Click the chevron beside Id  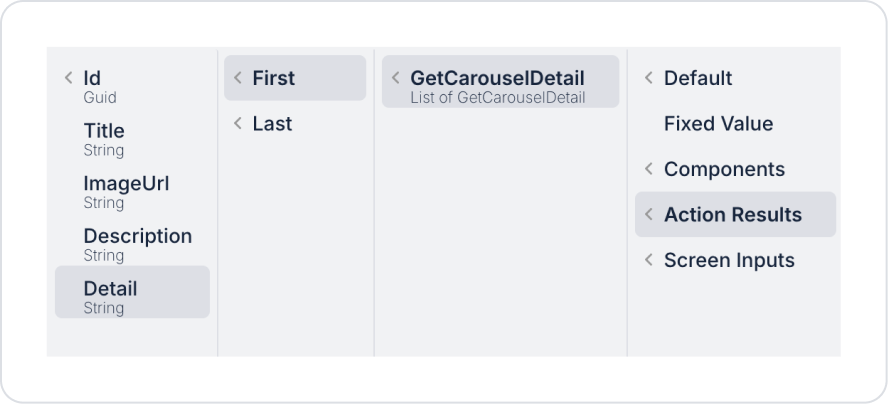pyautogui.click(x=68, y=78)
